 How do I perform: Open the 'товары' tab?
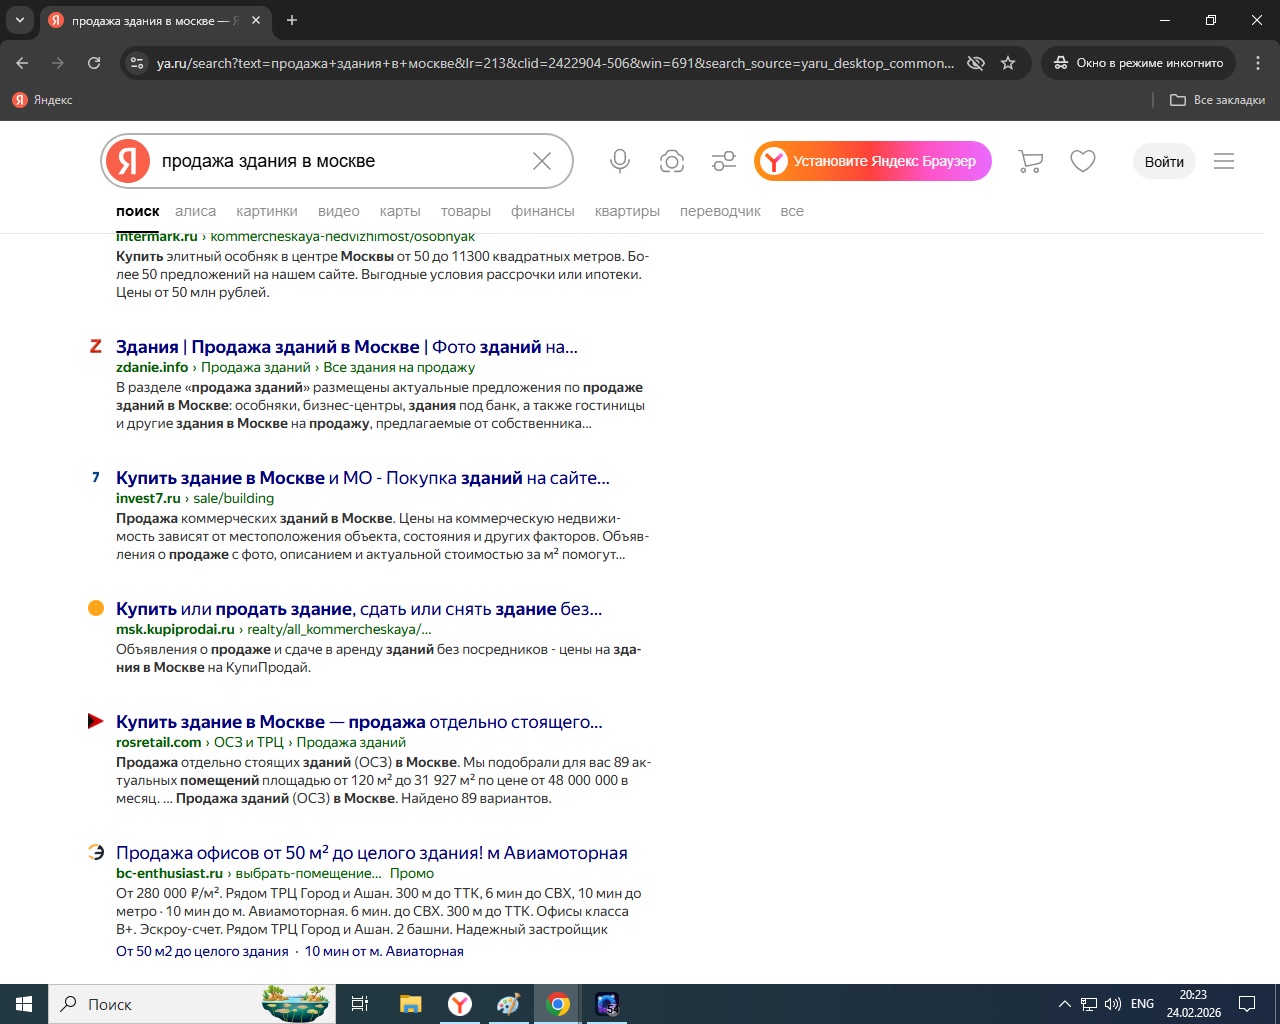(x=466, y=211)
